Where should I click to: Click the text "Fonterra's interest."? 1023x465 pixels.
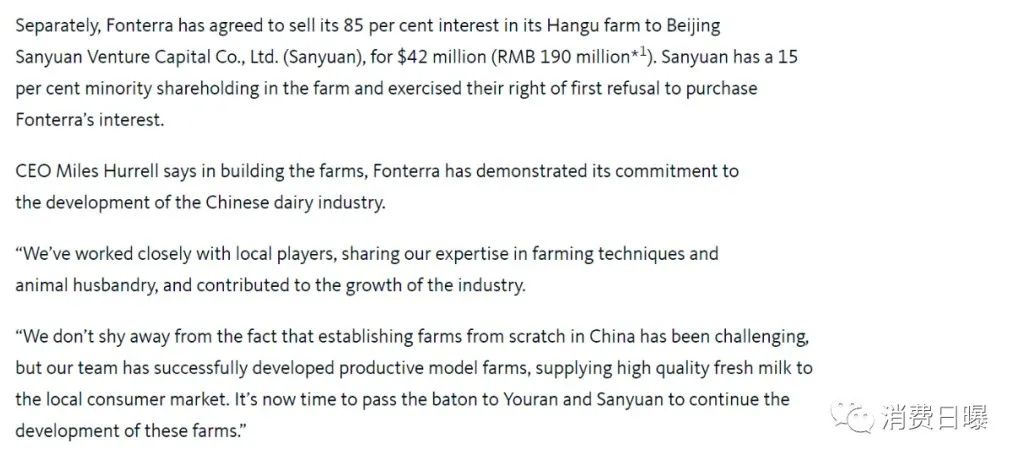click(89, 120)
